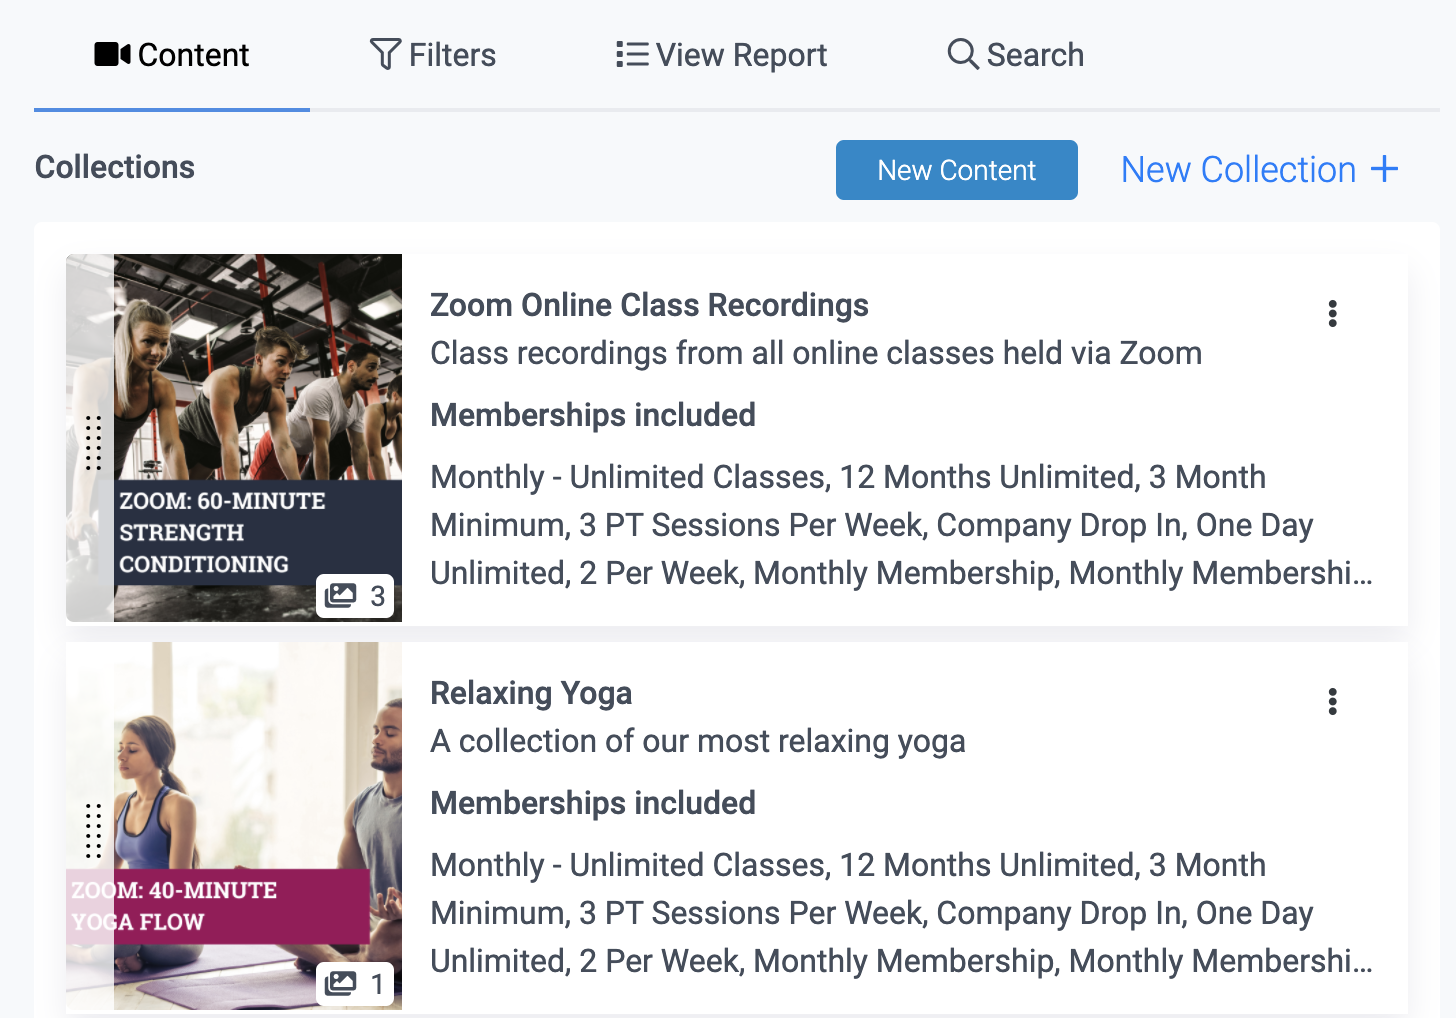Image resolution: width=1456 pixels, height=1018 pixels.
Task: Go to the View Report tab
Action: (x=741, y=55)
